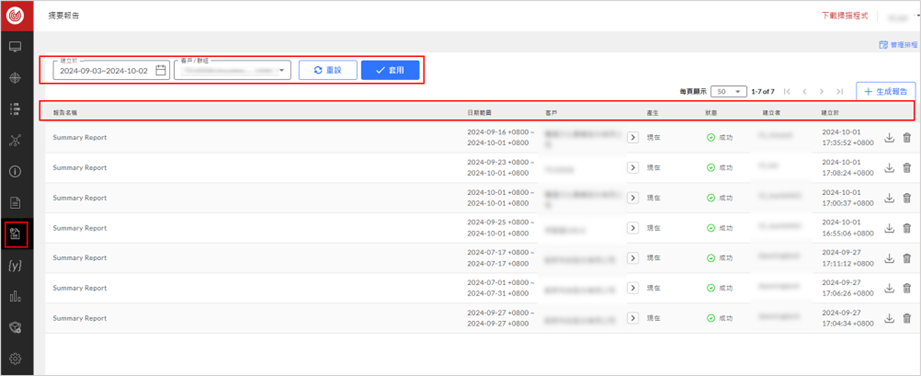Delete report created 2024-10-01 17:08:24
The image size is (921, 376).
coord(907,167)
